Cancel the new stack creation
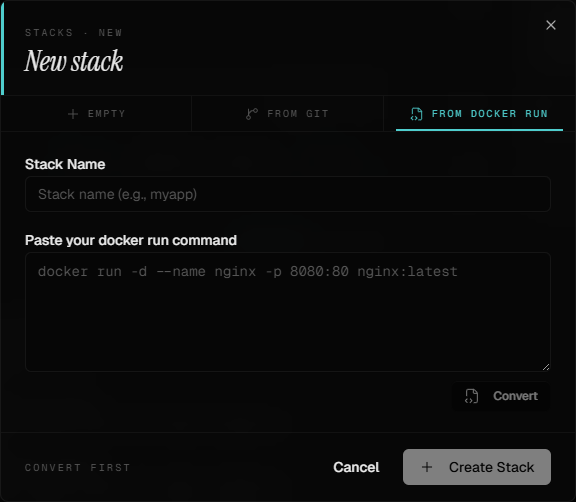The height and width of the screenshot is (502, 576). pos(356,467)
